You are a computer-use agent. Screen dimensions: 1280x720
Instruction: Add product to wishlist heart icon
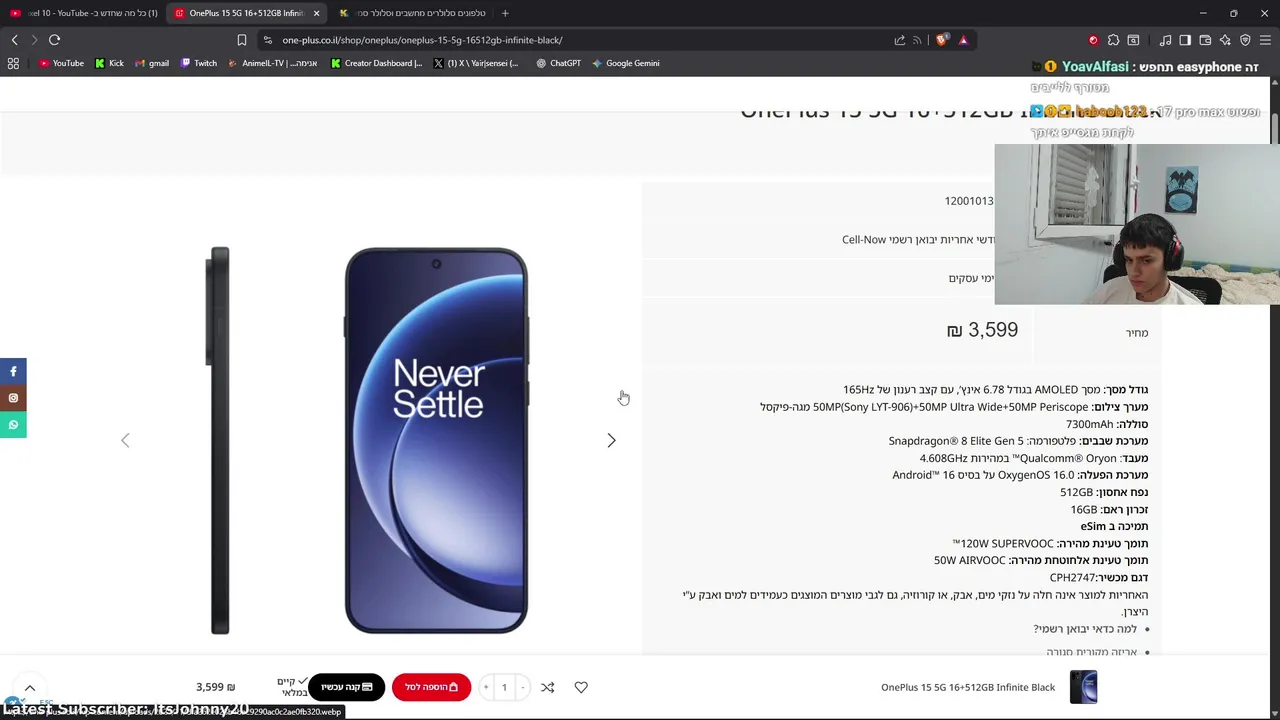coord(581,687)
